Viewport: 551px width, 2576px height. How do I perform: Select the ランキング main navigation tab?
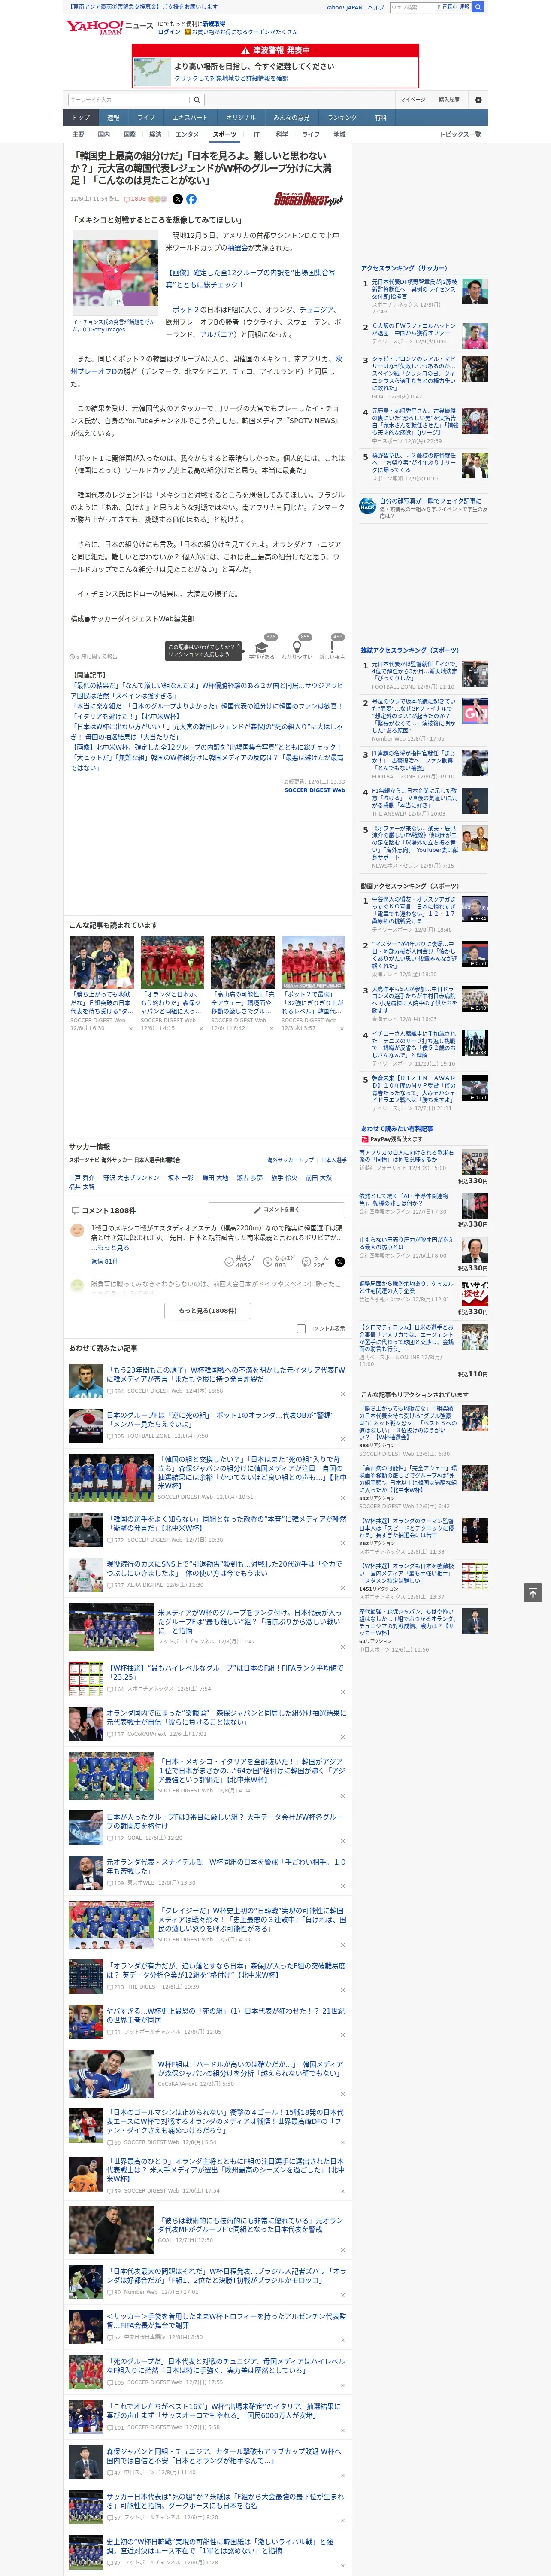pyautogui.click(x=342, y=118)
